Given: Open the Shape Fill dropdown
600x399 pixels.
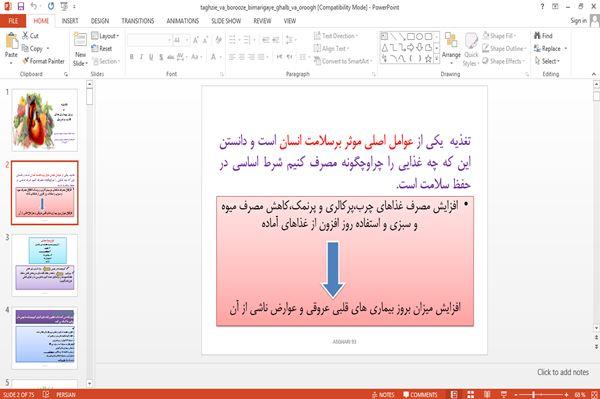Looking at the screenshot, I should coord(499,36).
